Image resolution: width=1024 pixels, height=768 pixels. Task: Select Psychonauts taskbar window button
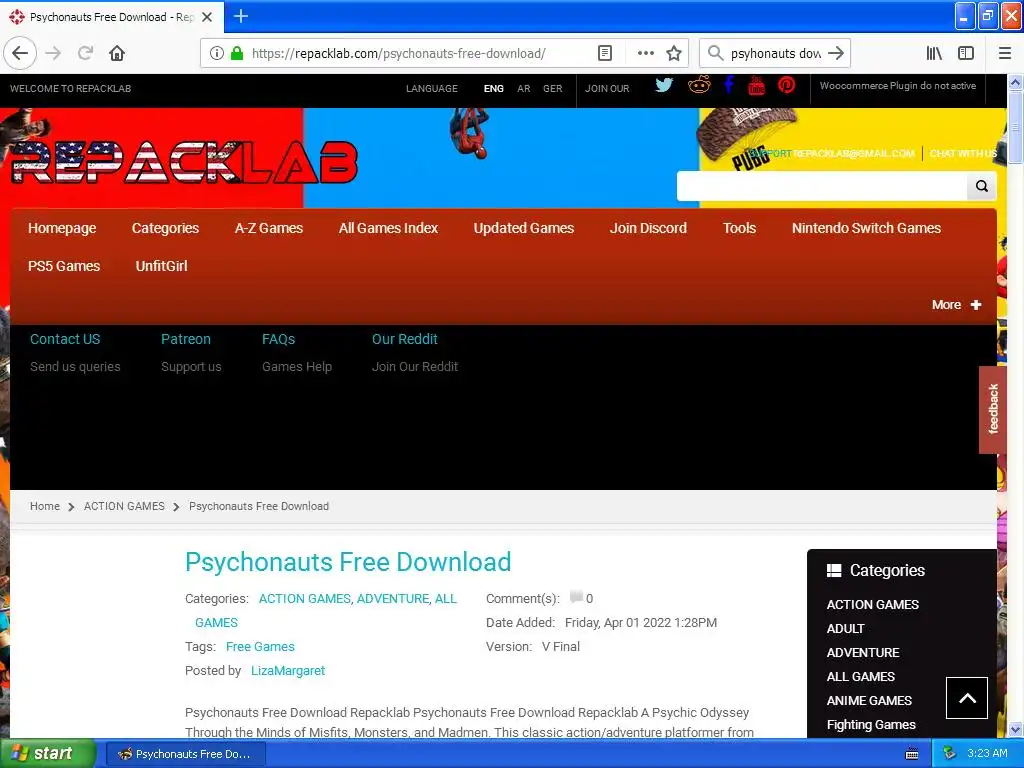(x=185, y=754)
